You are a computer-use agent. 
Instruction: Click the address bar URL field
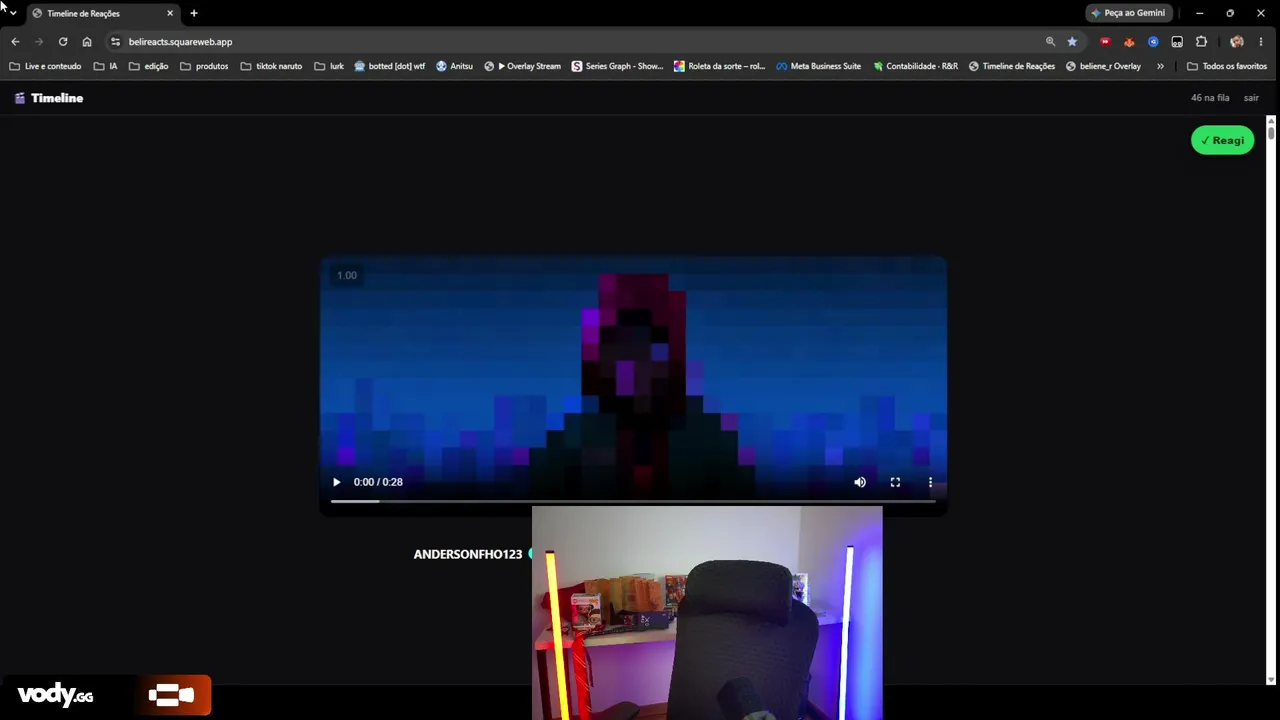[580, 42]
